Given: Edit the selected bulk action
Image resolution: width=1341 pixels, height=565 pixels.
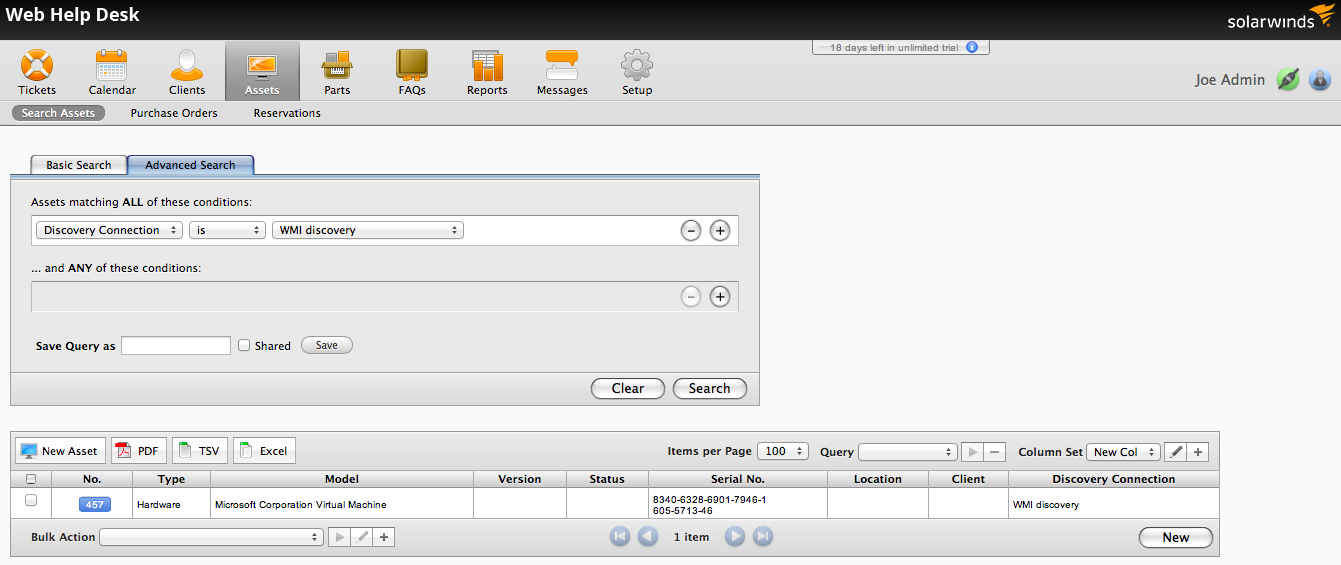Looking at the screenshot, I should click(x=362, y=537).
